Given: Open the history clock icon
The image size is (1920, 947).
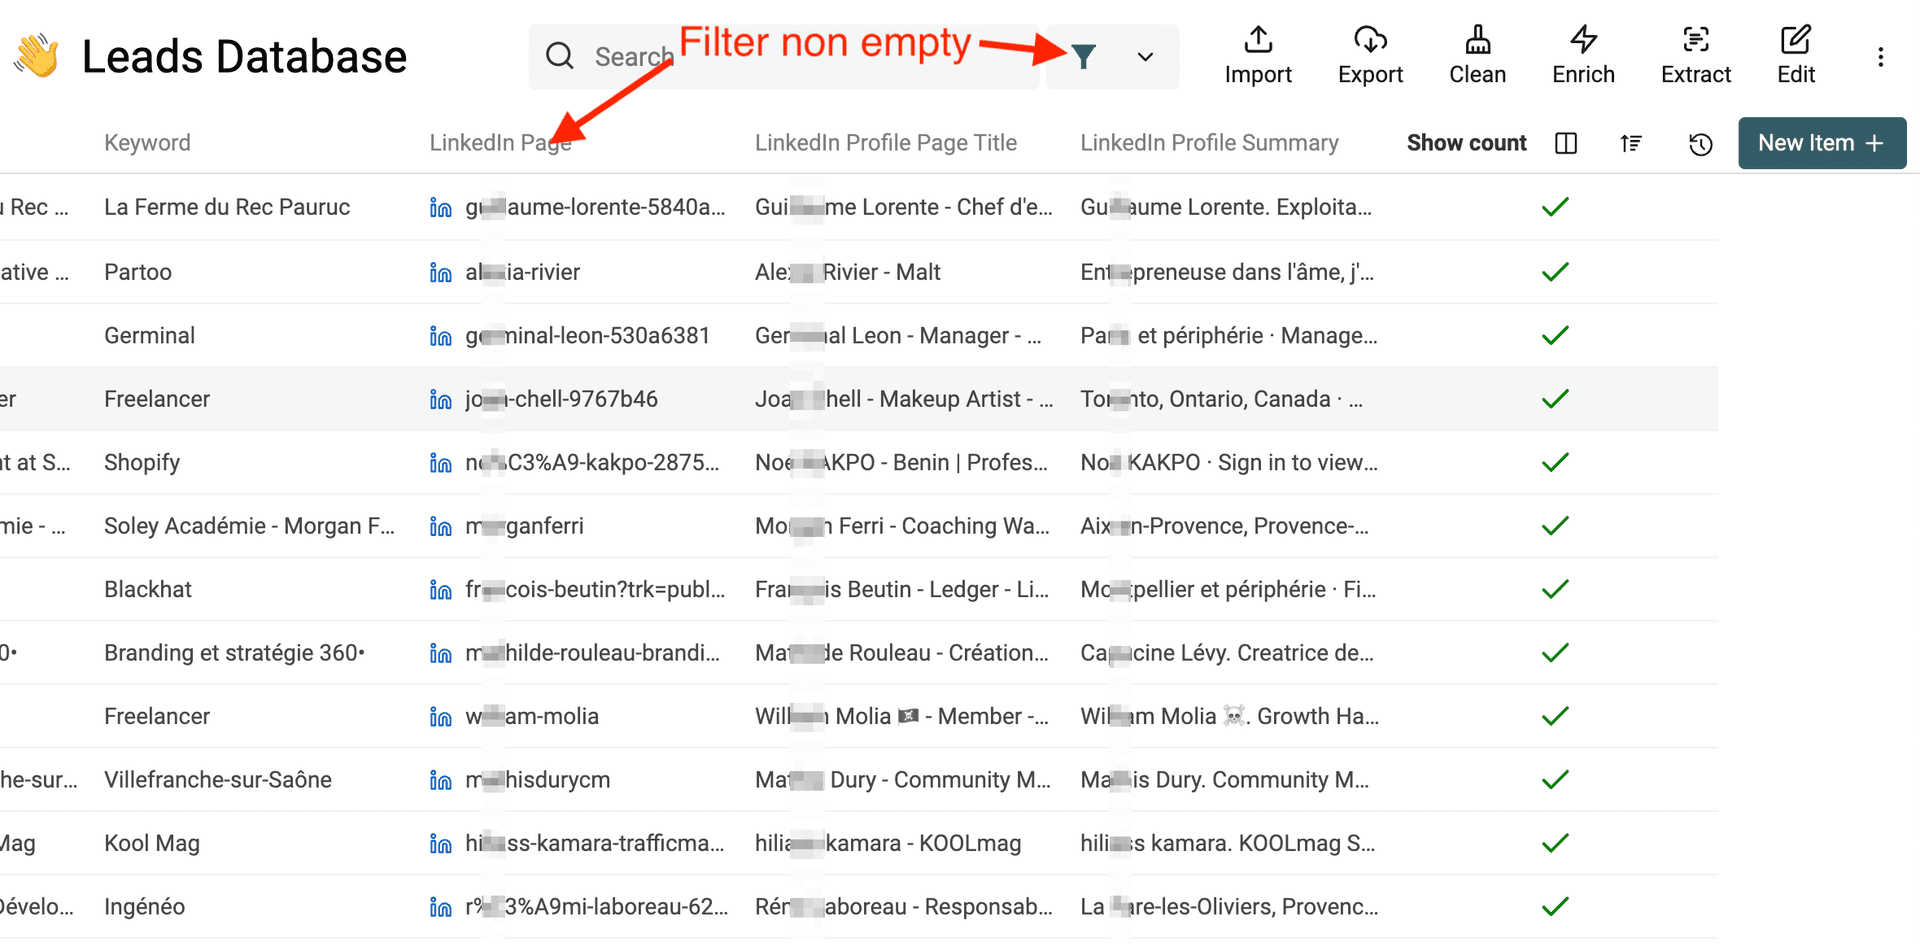Looking at the screenshot, I should pos(1700,144).
